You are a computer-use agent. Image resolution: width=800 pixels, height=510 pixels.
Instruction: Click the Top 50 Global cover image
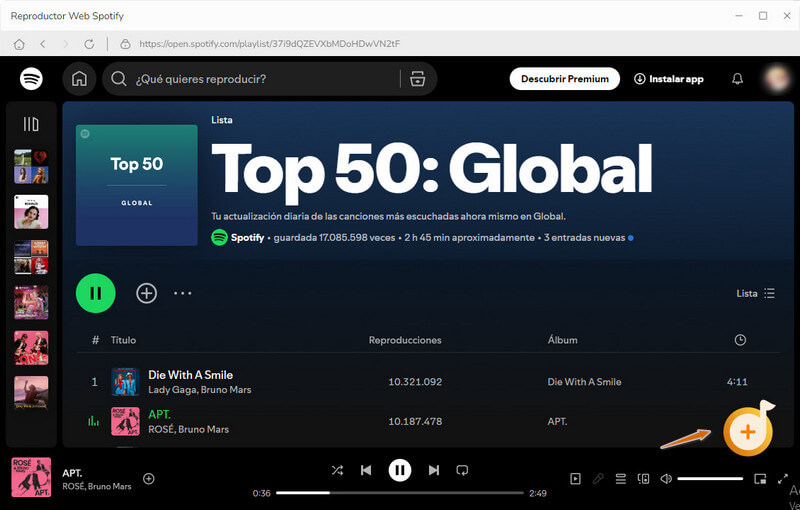click(x=137, y=185)
